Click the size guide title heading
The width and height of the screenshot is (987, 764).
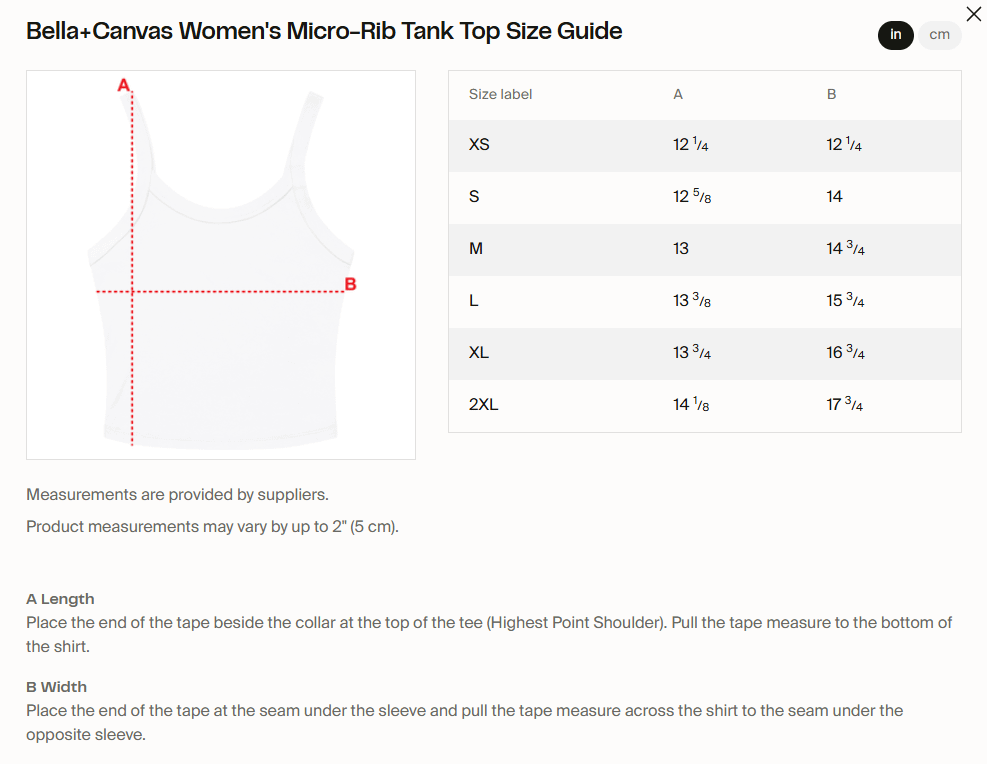coord(324,31)
